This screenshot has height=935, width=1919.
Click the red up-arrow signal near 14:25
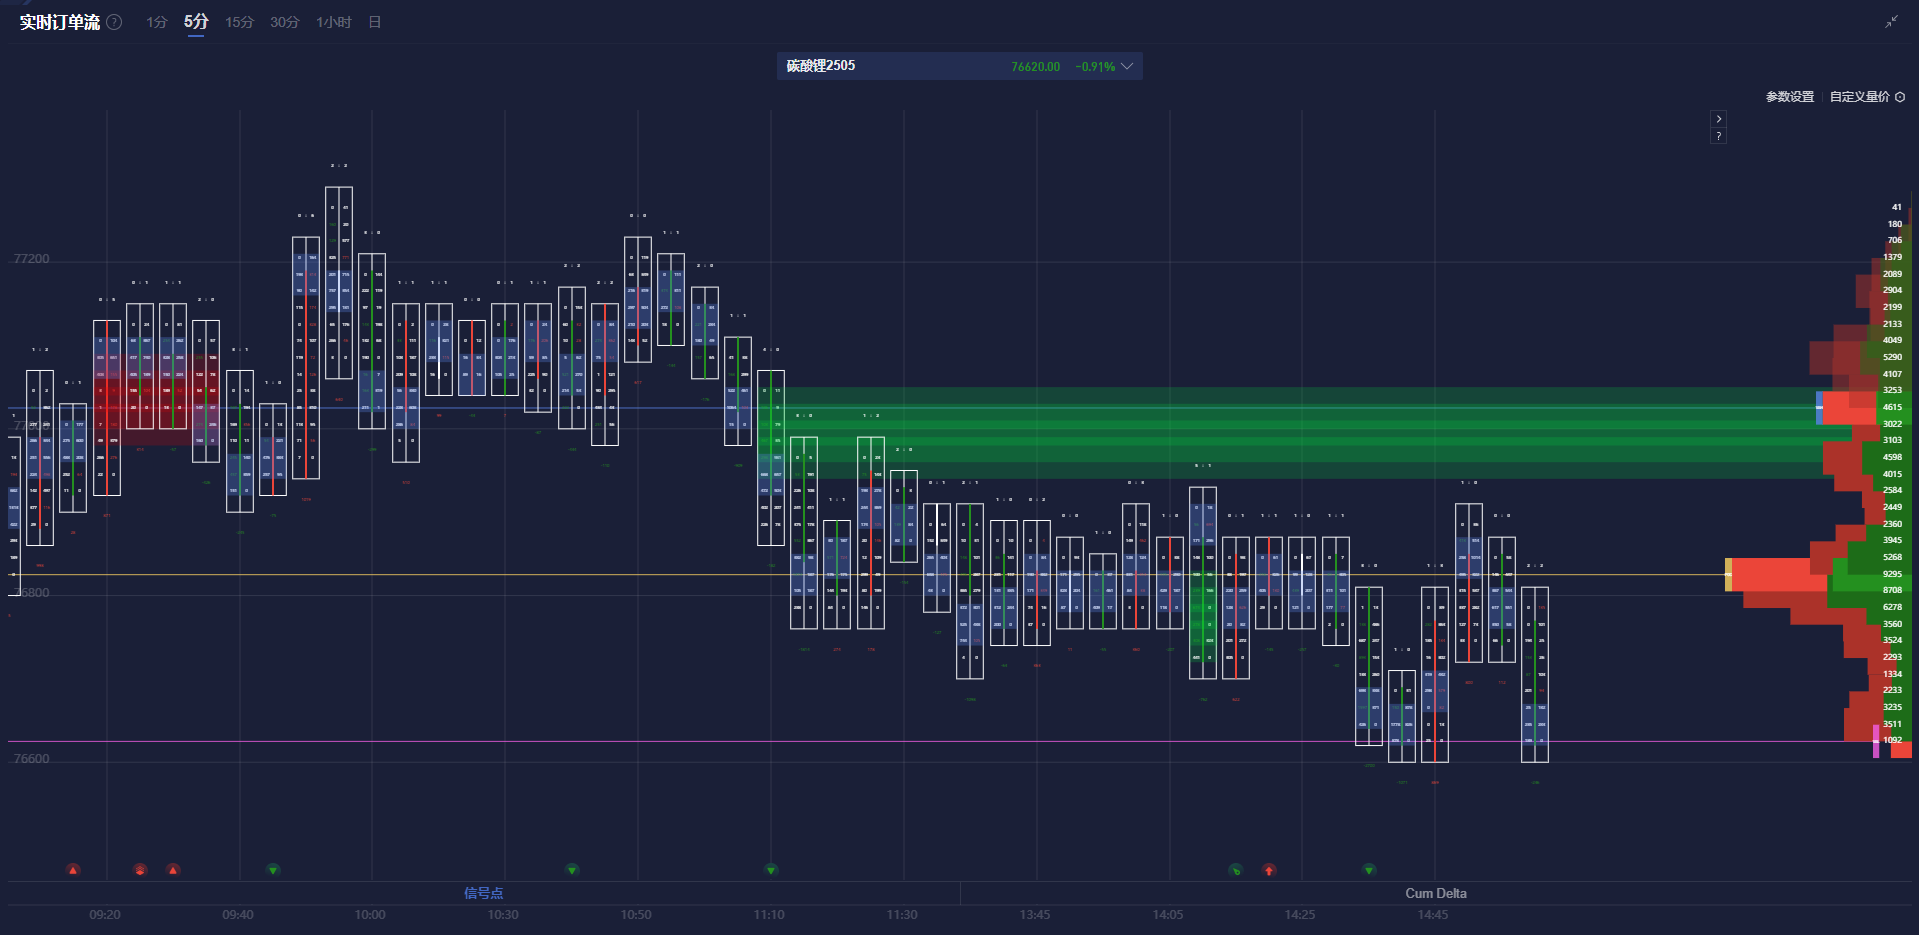pos(1269,870)
